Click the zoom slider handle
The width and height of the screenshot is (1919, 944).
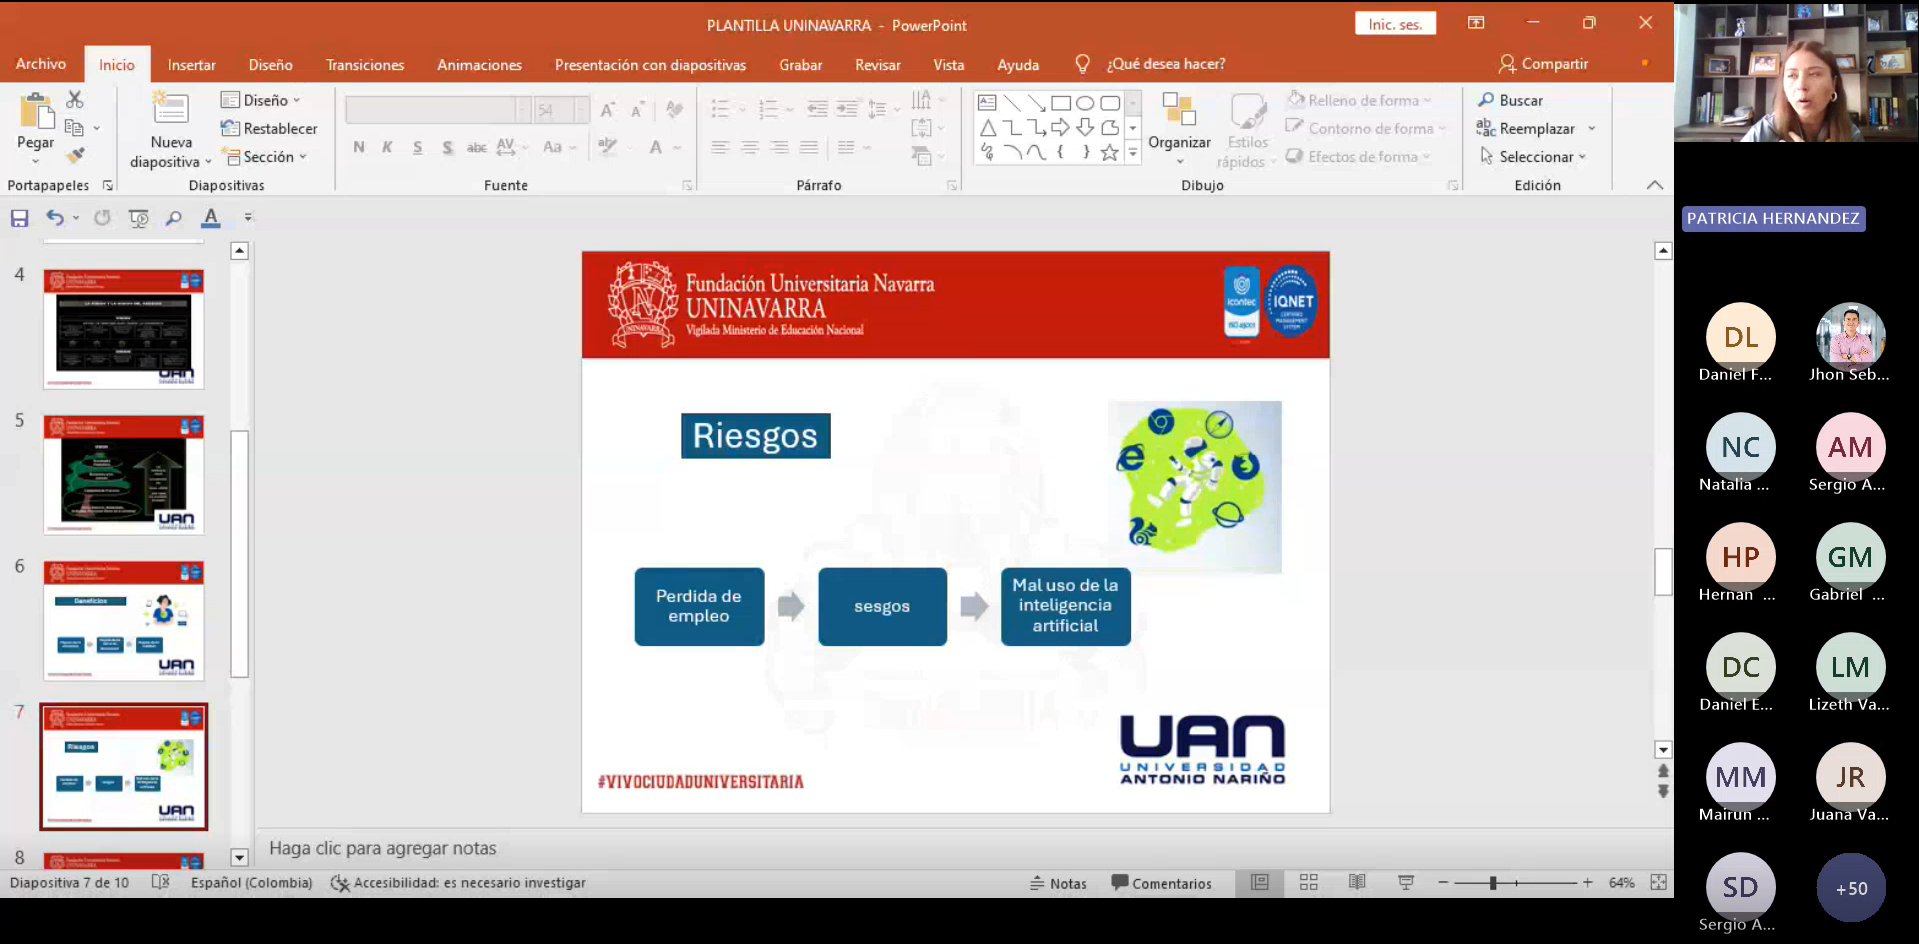click(x=1493, y=883)
